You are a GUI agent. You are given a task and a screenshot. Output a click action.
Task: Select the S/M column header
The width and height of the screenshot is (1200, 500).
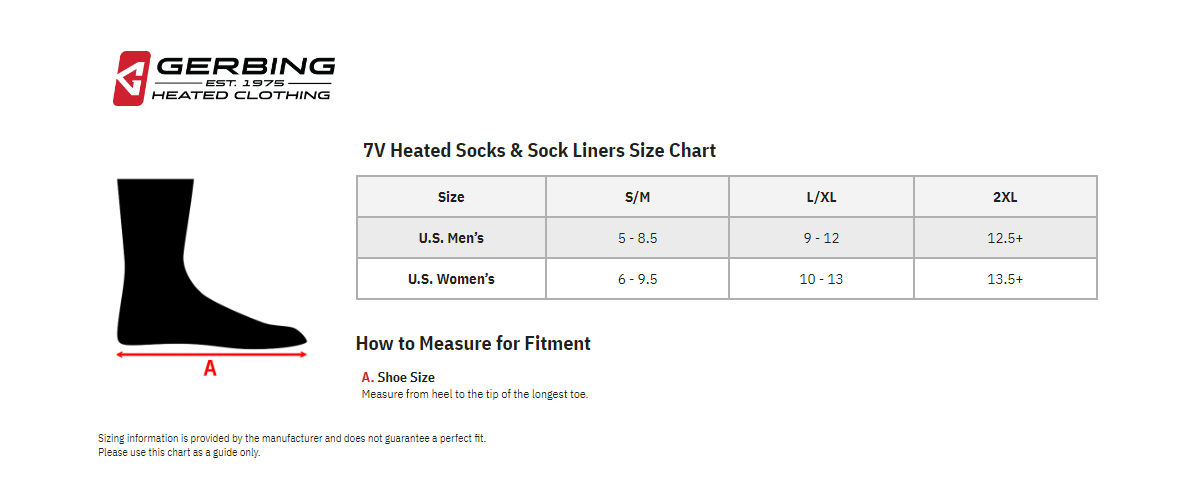pyautogui.click(x=637, y=197)
